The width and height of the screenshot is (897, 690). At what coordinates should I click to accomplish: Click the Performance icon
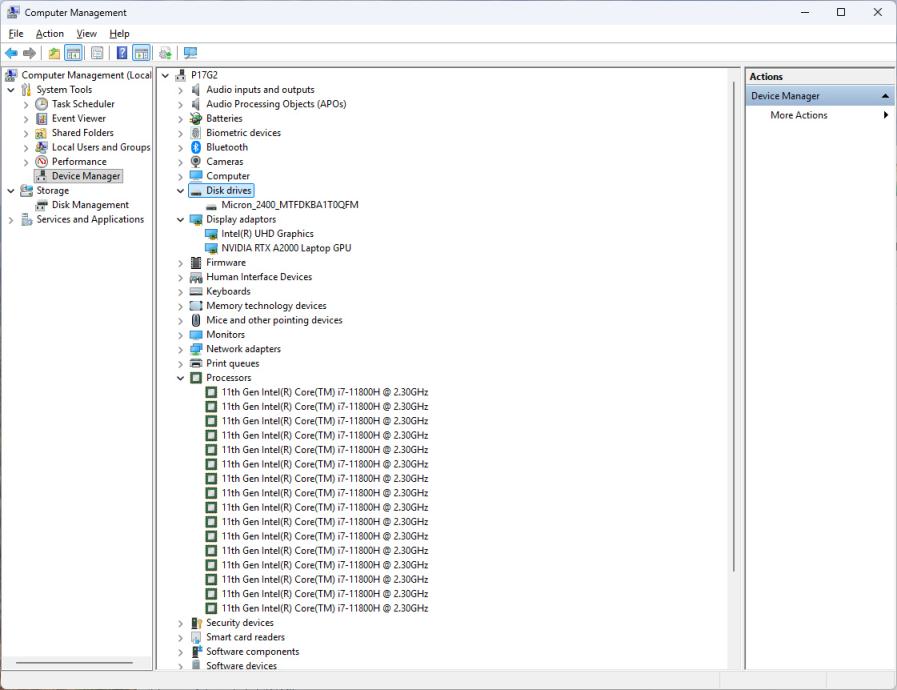click(41, 161)
